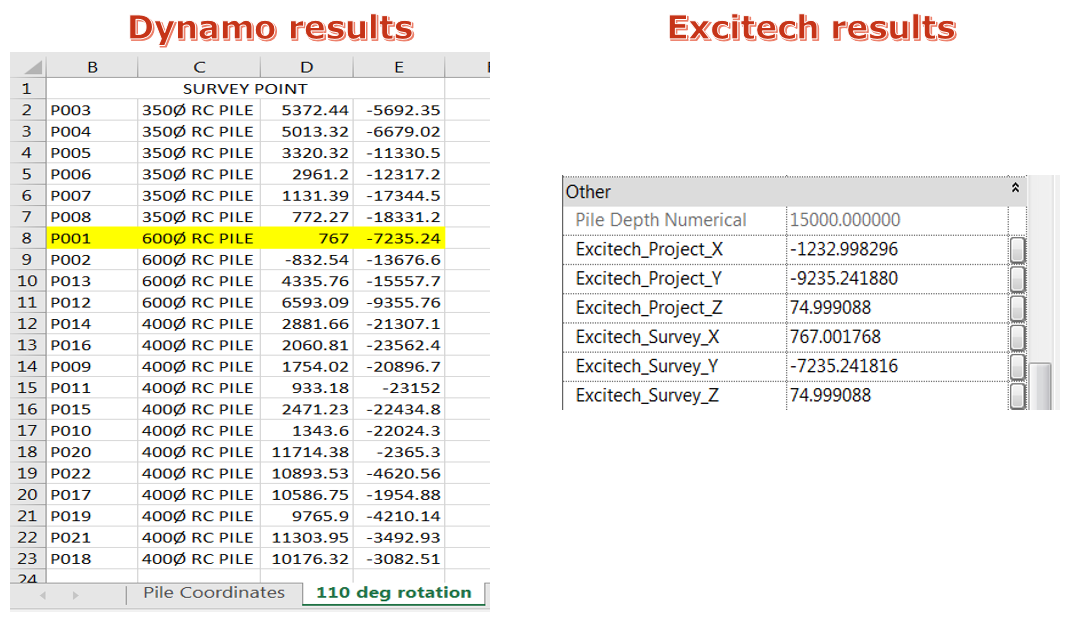Select the 110 deg rotation sheet tab

pyautogui.click(x=393, y=593)
